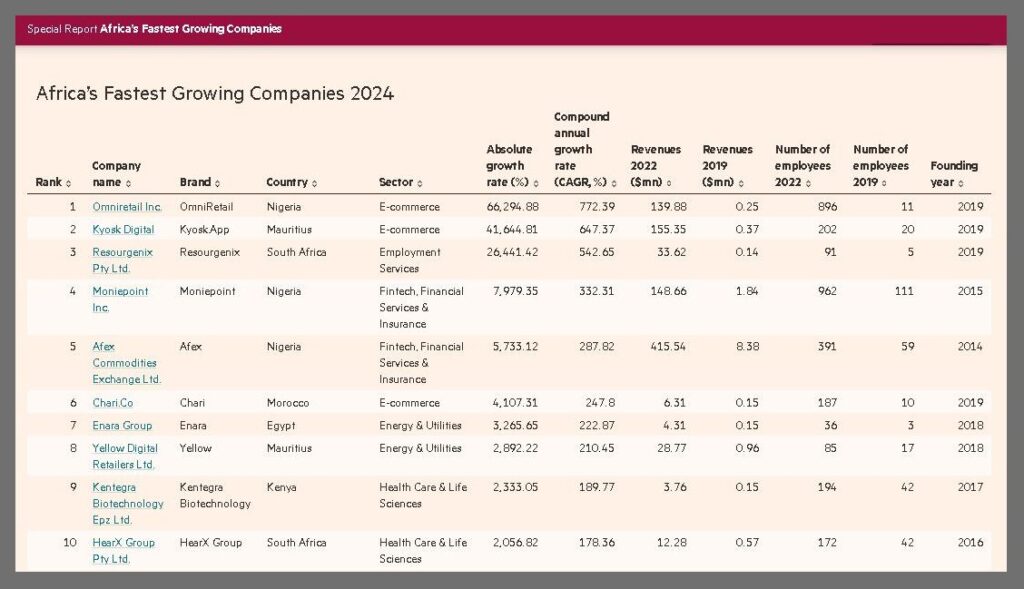Sort companies by Sector
Image resolution: width=1024 pixels, height=589 pixels.
click(419, 183)
